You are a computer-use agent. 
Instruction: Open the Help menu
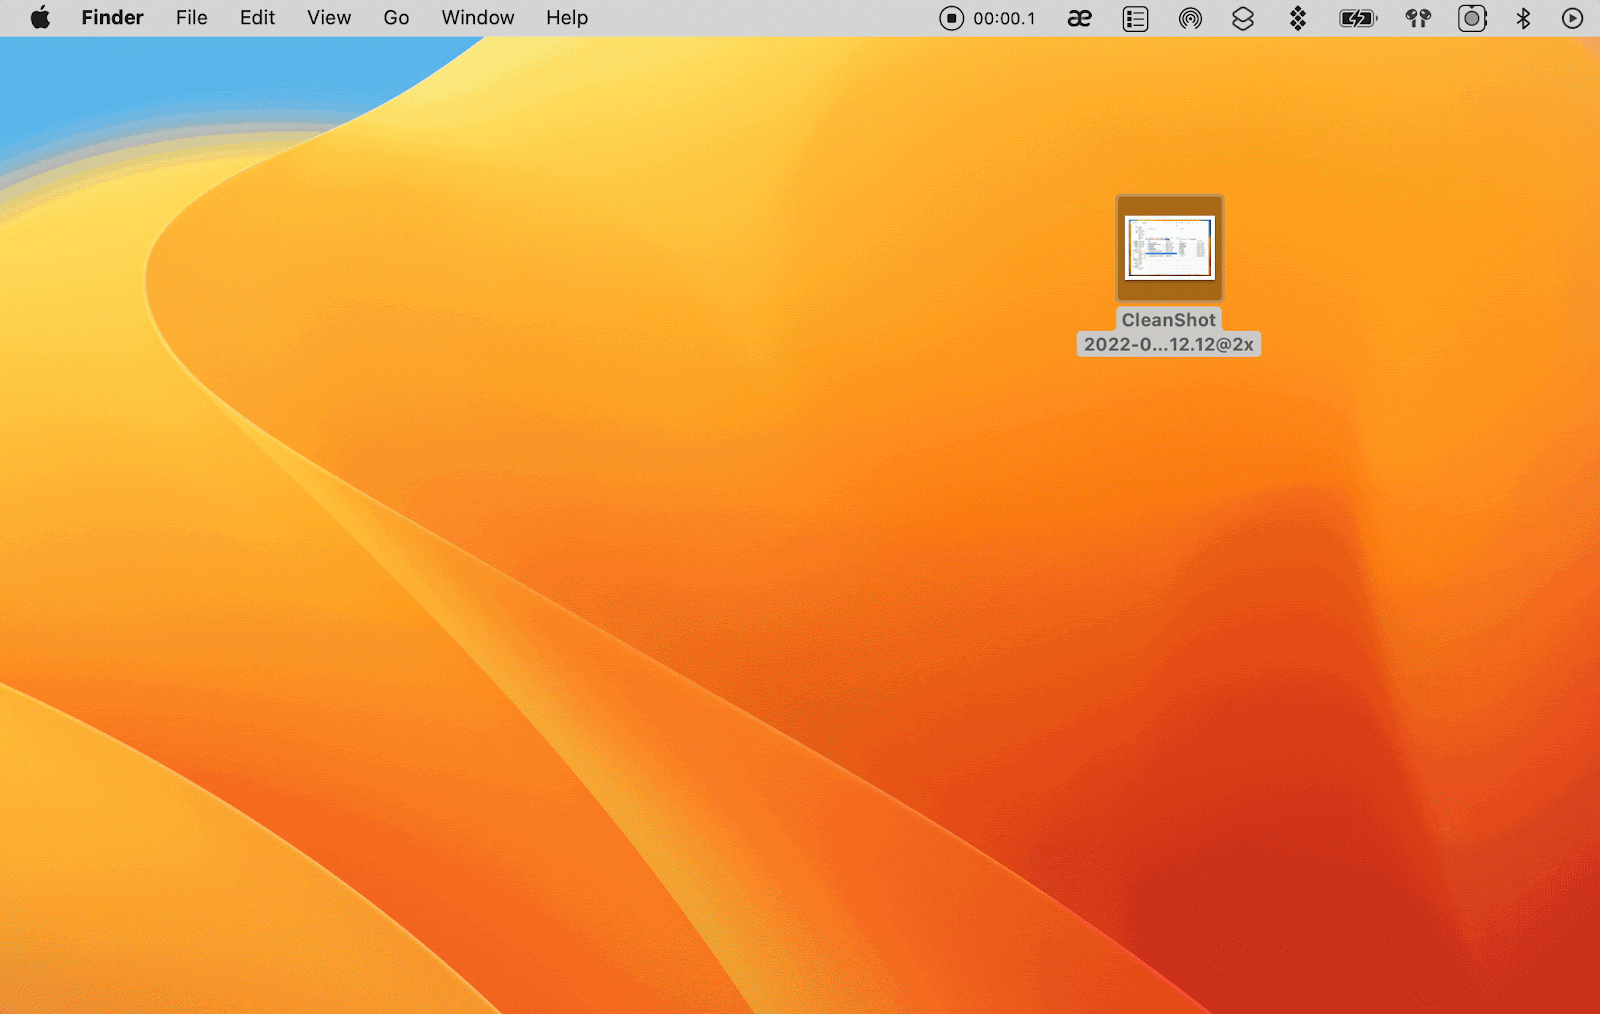[x=567, y=18]
